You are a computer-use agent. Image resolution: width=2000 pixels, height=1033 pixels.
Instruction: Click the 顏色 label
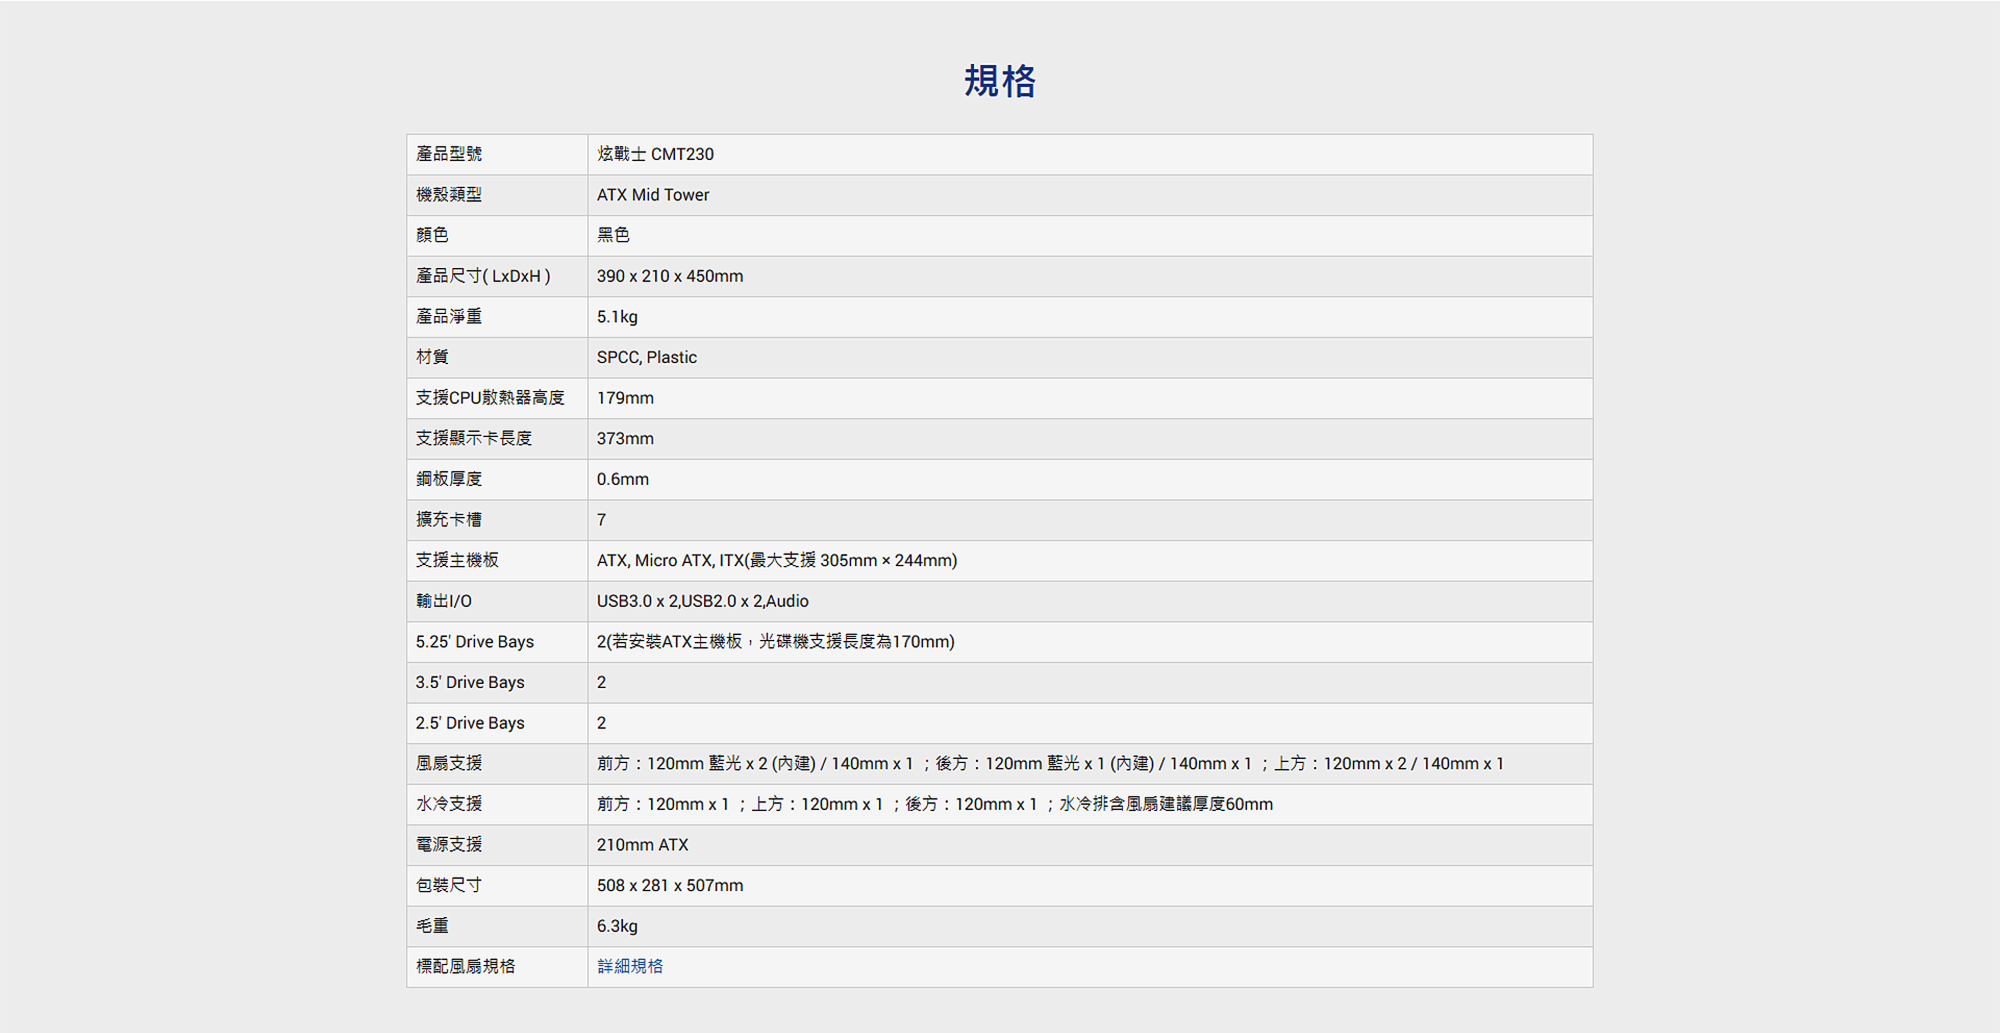tap(432, 235)
